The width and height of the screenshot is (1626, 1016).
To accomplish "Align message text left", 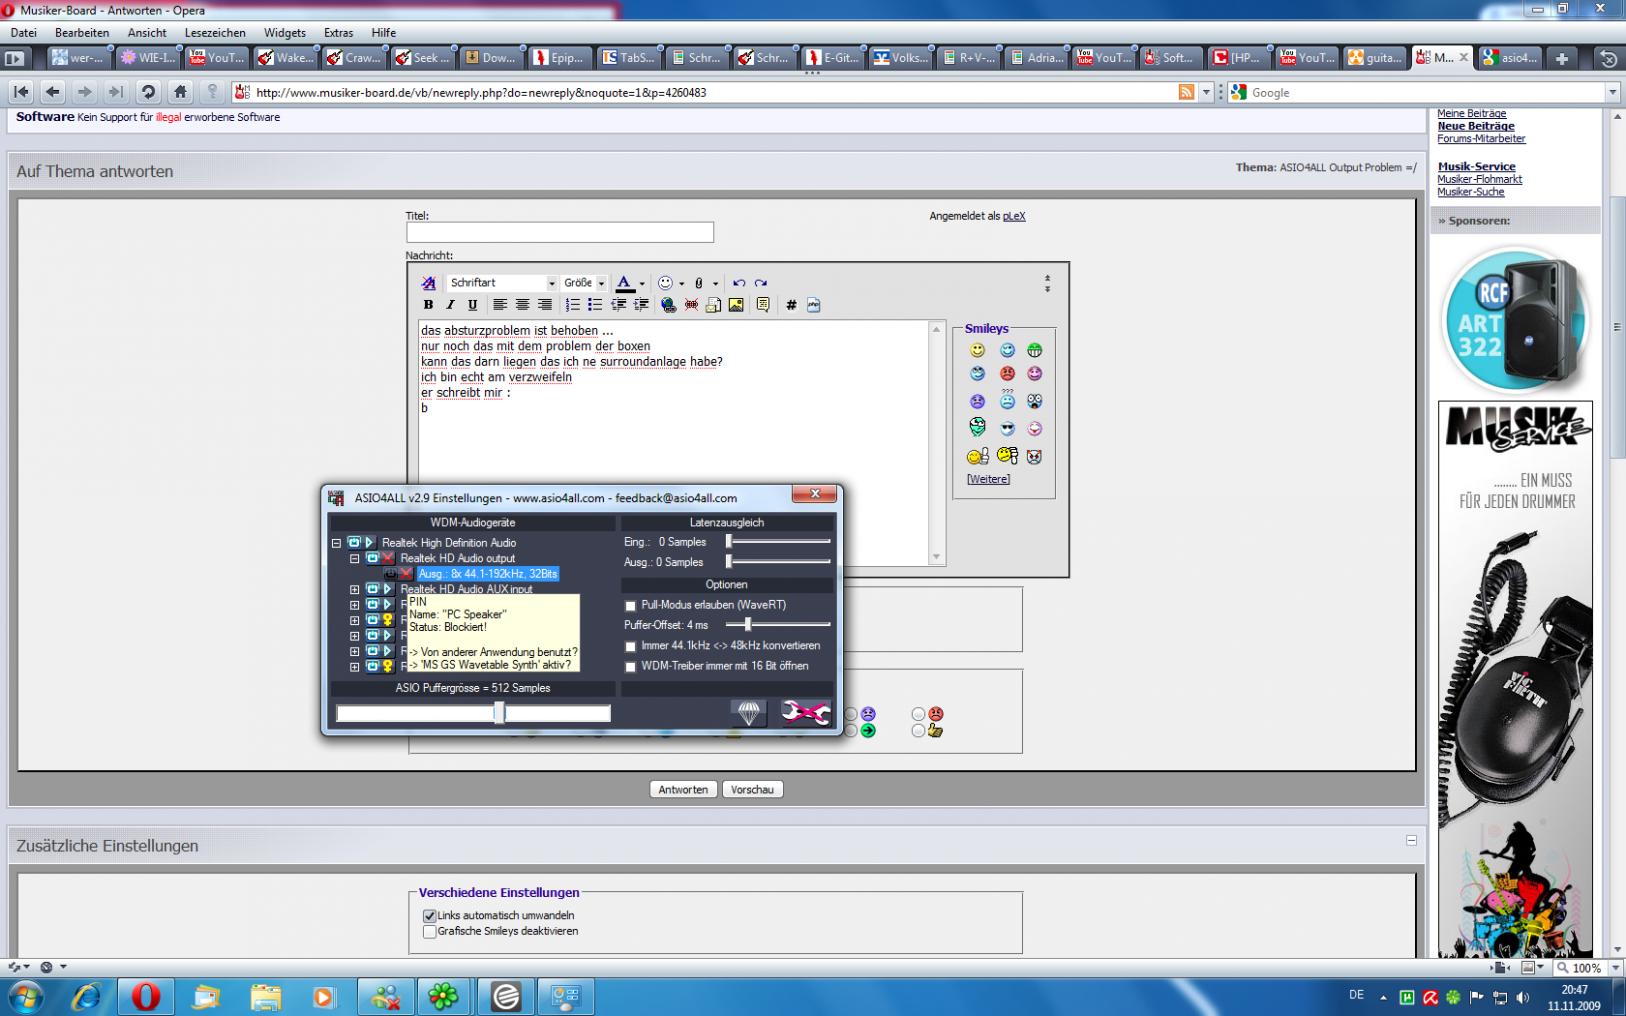I will pos(500,305).
